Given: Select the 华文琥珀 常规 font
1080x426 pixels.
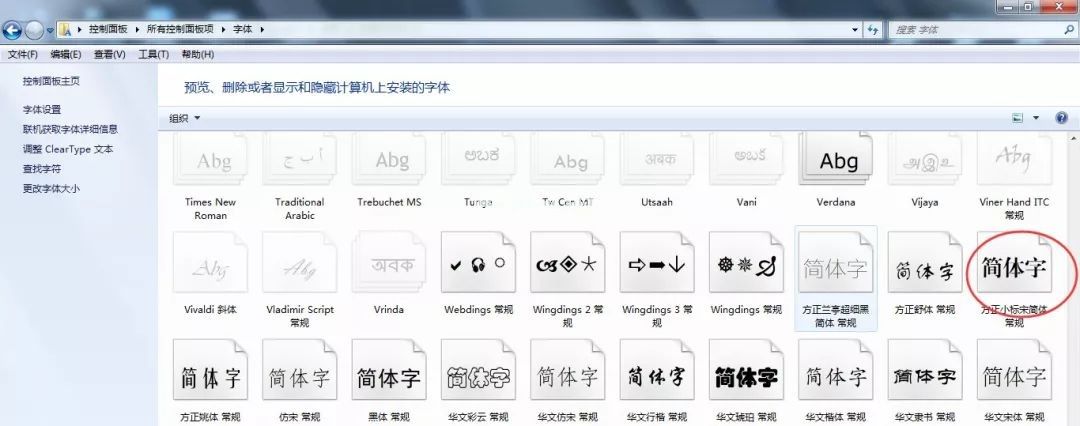Looking at the screenshot, I should coord(747,377).
